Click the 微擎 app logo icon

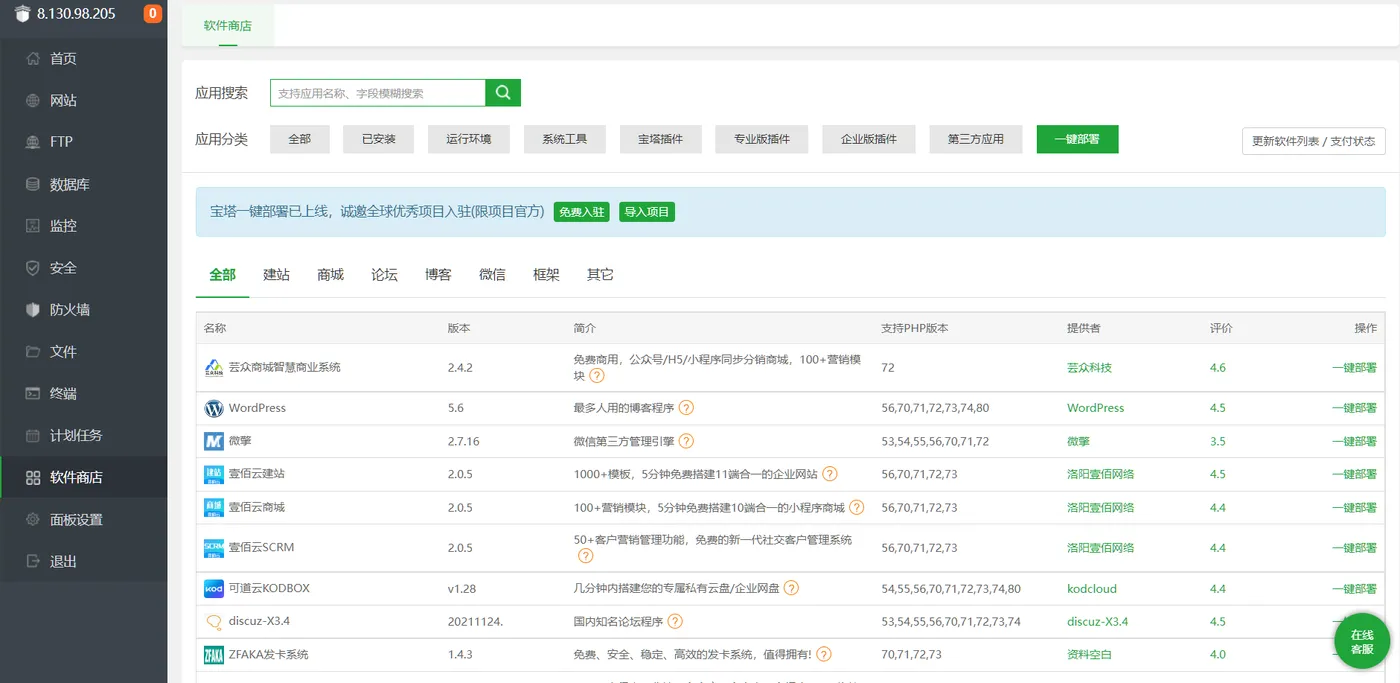(x=214, y=441)
